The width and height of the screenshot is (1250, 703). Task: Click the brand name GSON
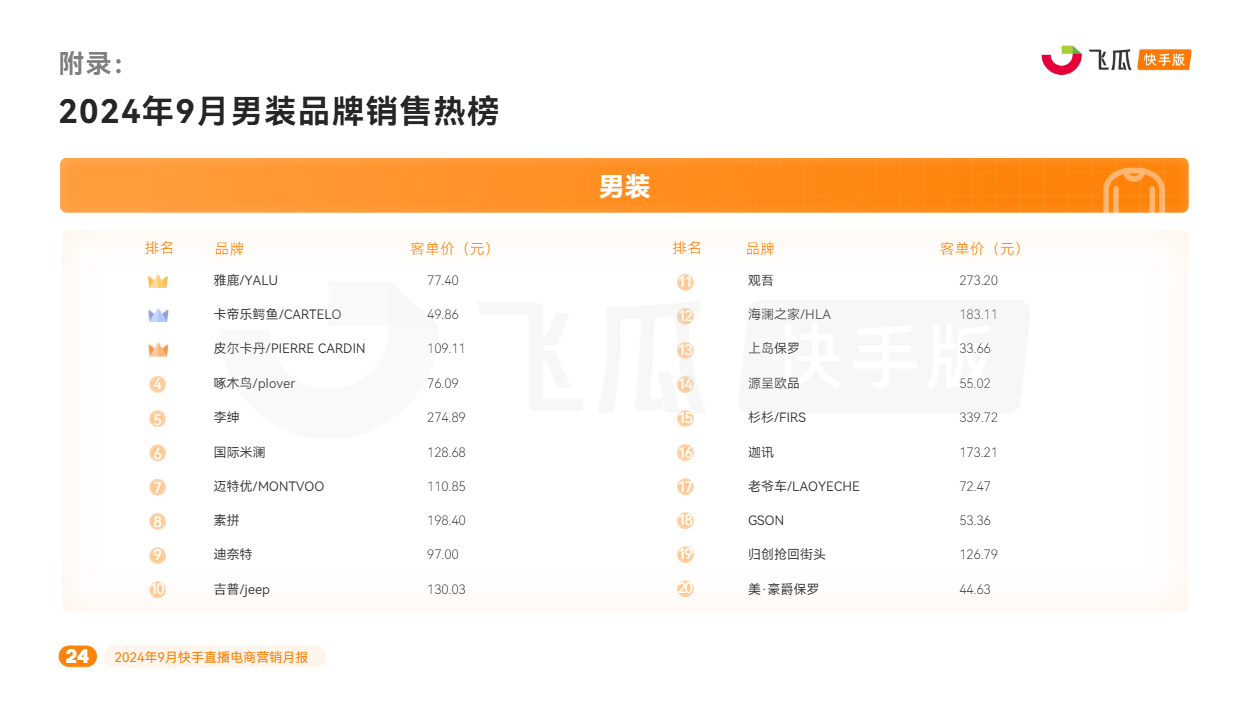click(x=766, y=521)
